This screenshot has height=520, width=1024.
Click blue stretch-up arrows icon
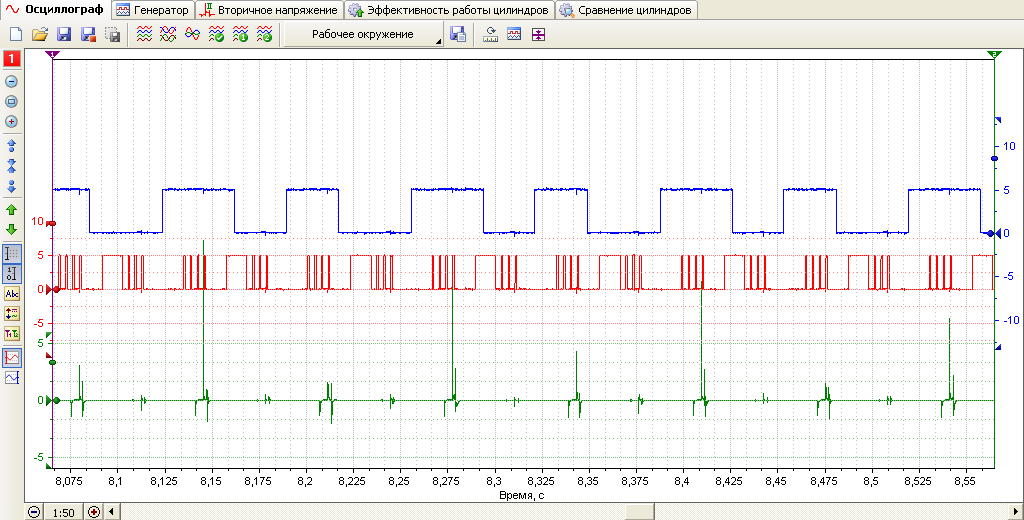(x=11, y=145)
